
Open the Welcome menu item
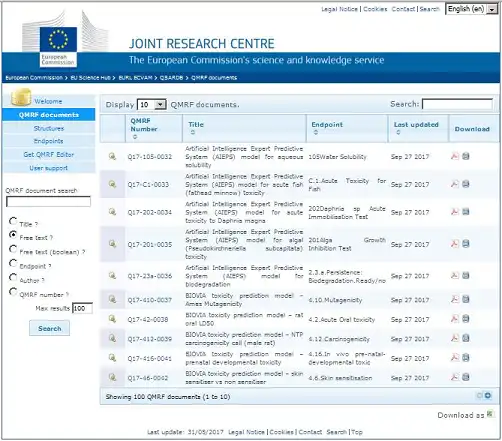pyautogui.click(x=48, y=101)
